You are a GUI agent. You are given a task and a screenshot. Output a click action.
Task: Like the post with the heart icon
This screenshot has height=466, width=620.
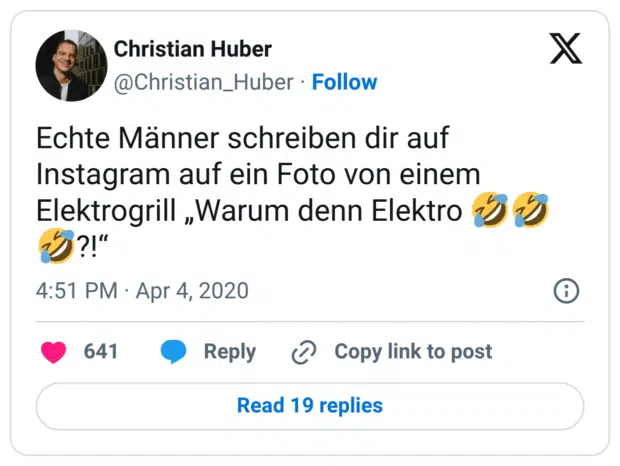pyautogui.click(x=53, y=351)
